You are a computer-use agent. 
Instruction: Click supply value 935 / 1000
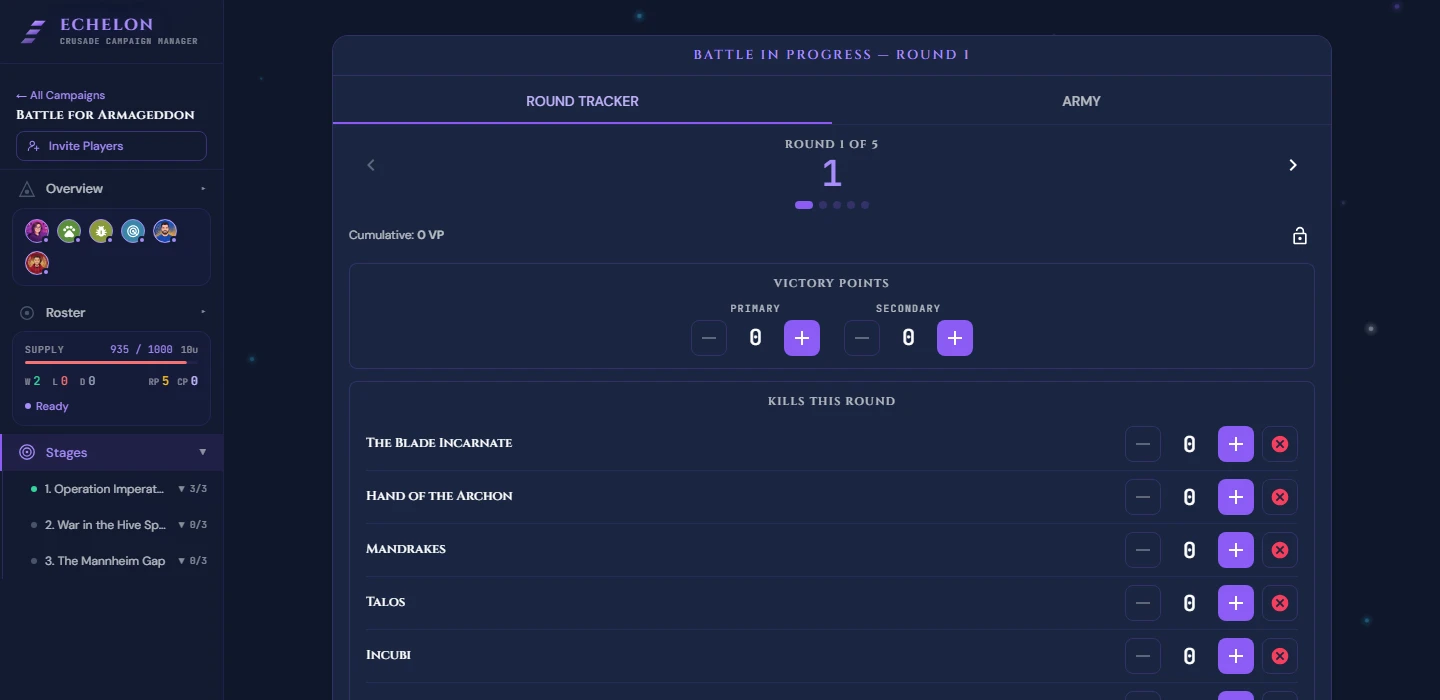tap(141, 350)
